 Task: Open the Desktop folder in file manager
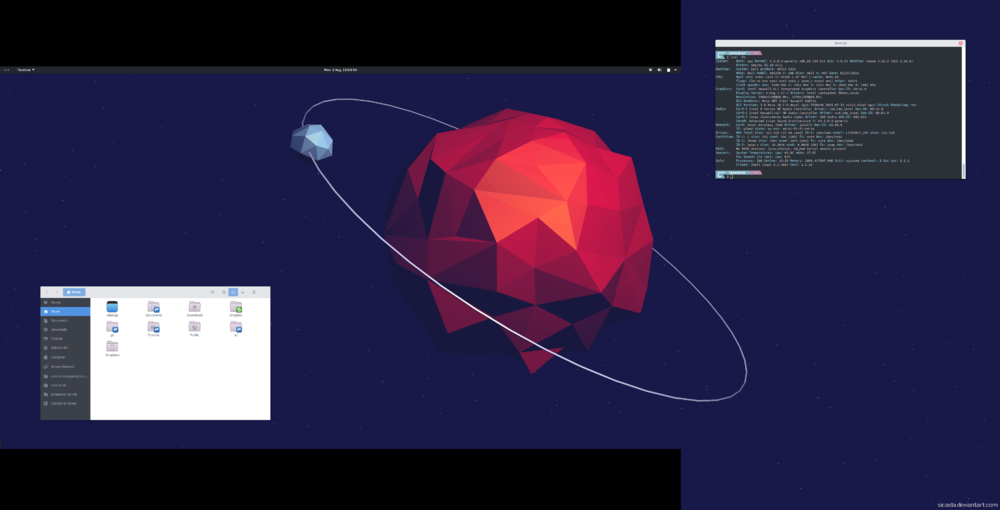pos(112,307)
